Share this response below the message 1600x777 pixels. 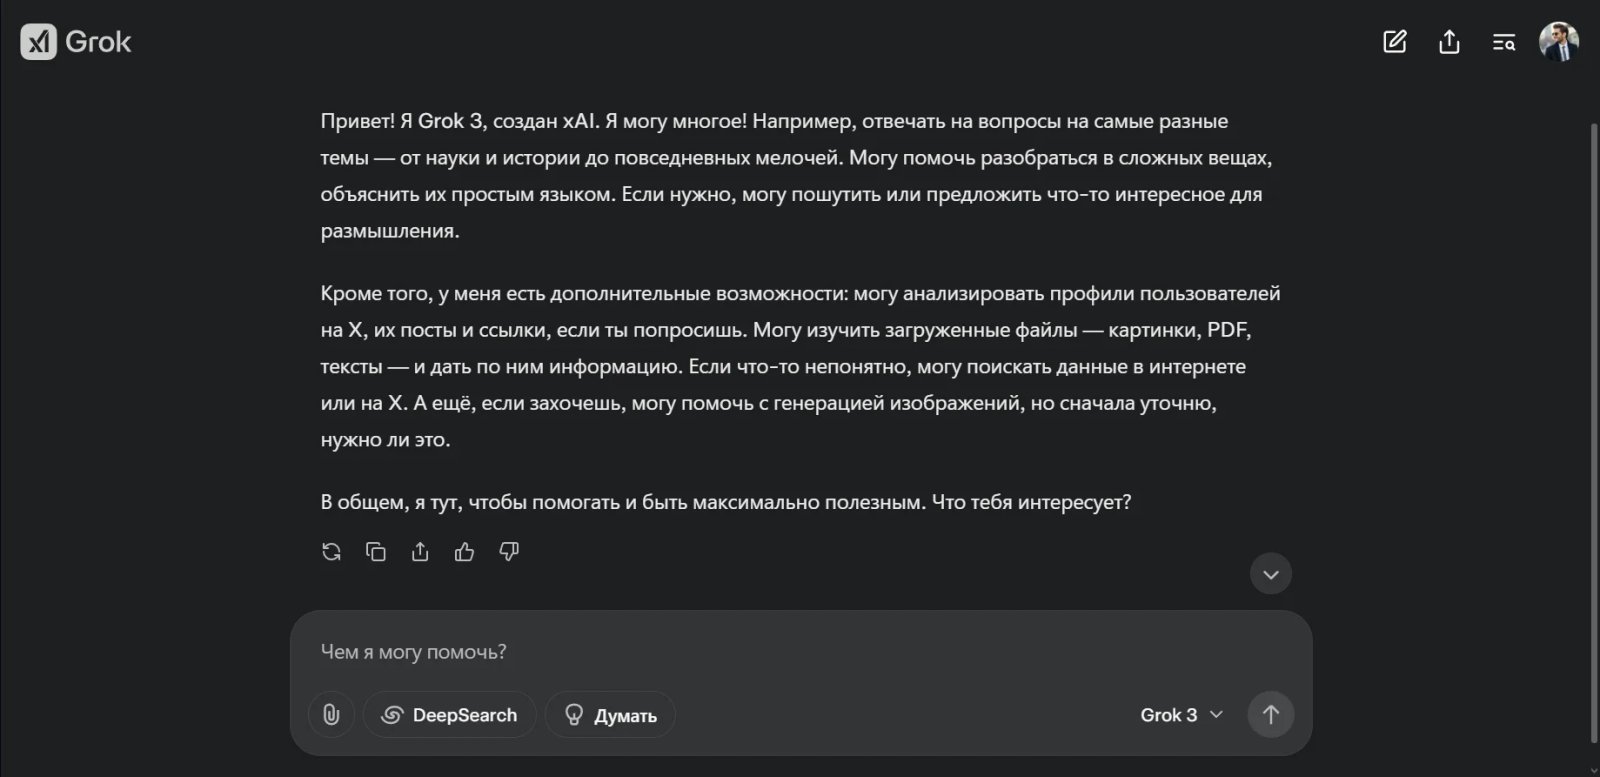[x=420, y=552]
